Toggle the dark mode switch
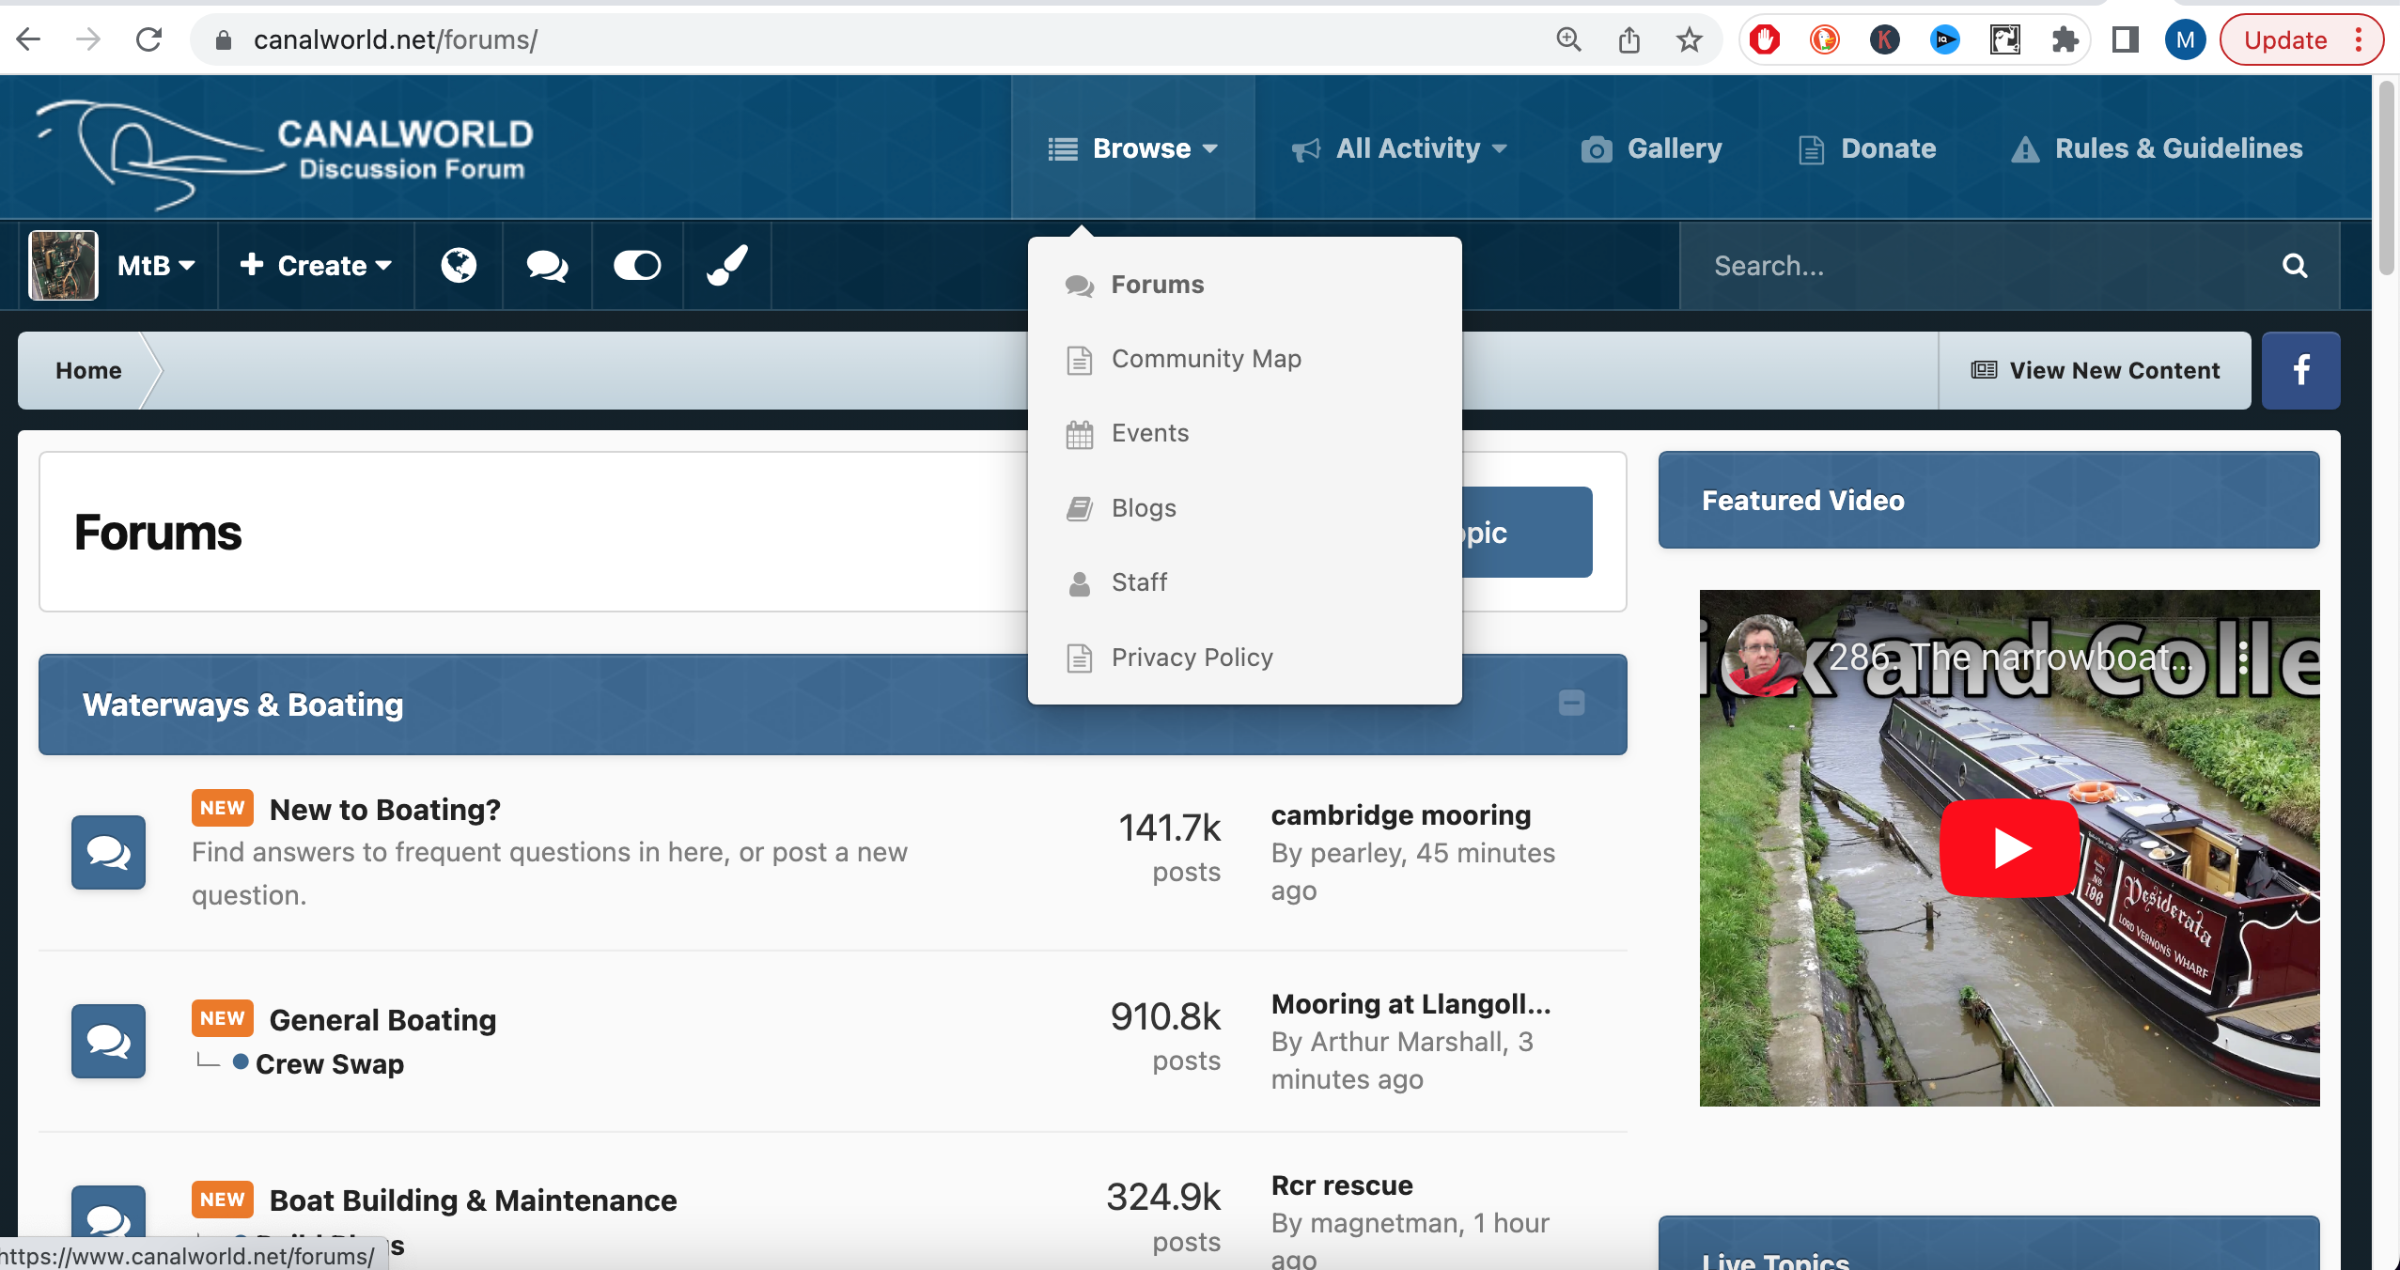The width and height of the screenshot is (2400, 1270). point(637,266)
